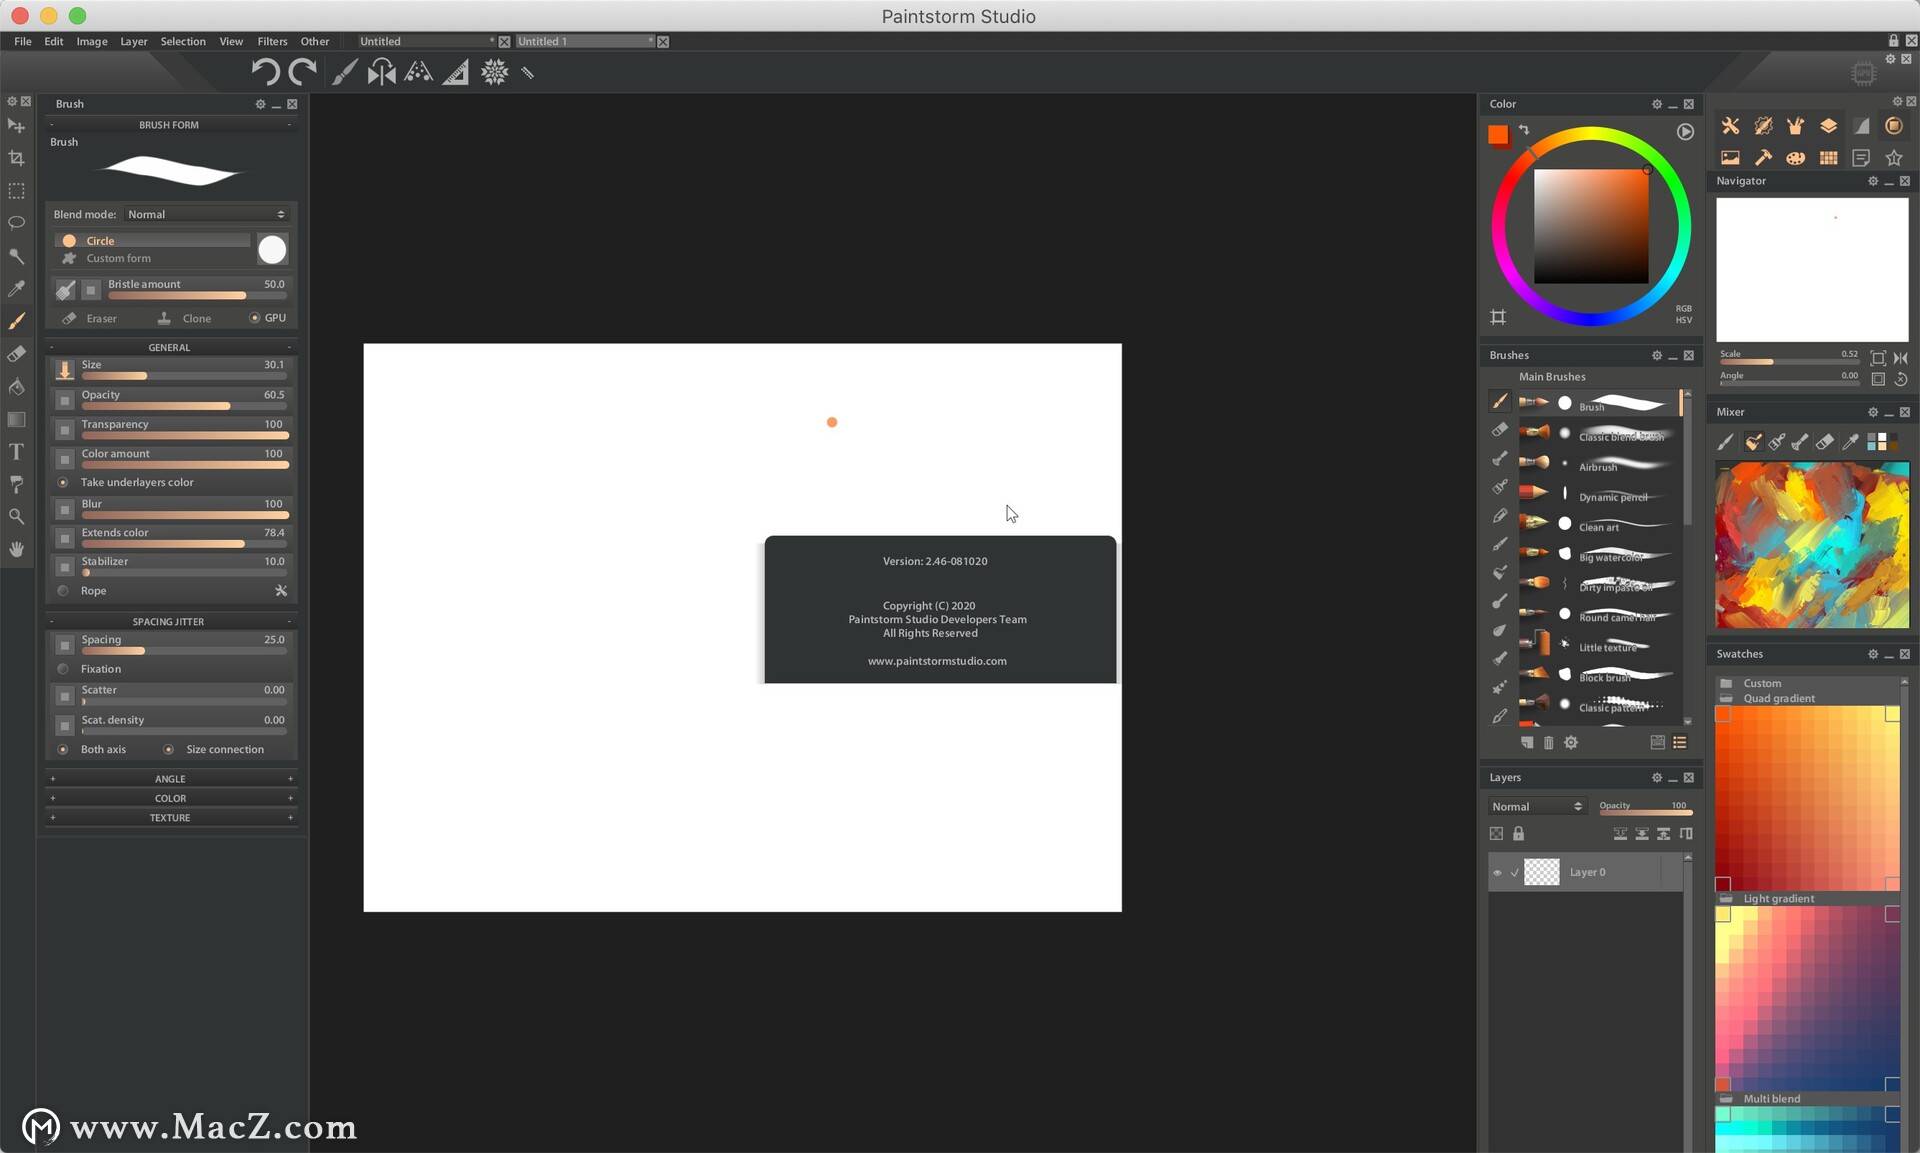
Task: Select the Zoom magnifier tool
Action: (x=17, y=517)
